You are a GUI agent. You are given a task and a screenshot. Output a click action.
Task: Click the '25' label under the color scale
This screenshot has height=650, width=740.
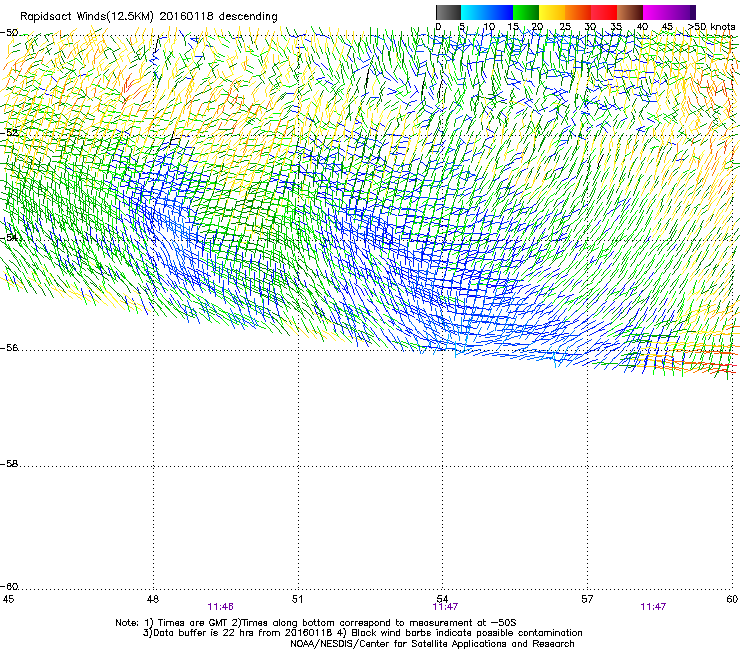[x=565, y=26]
